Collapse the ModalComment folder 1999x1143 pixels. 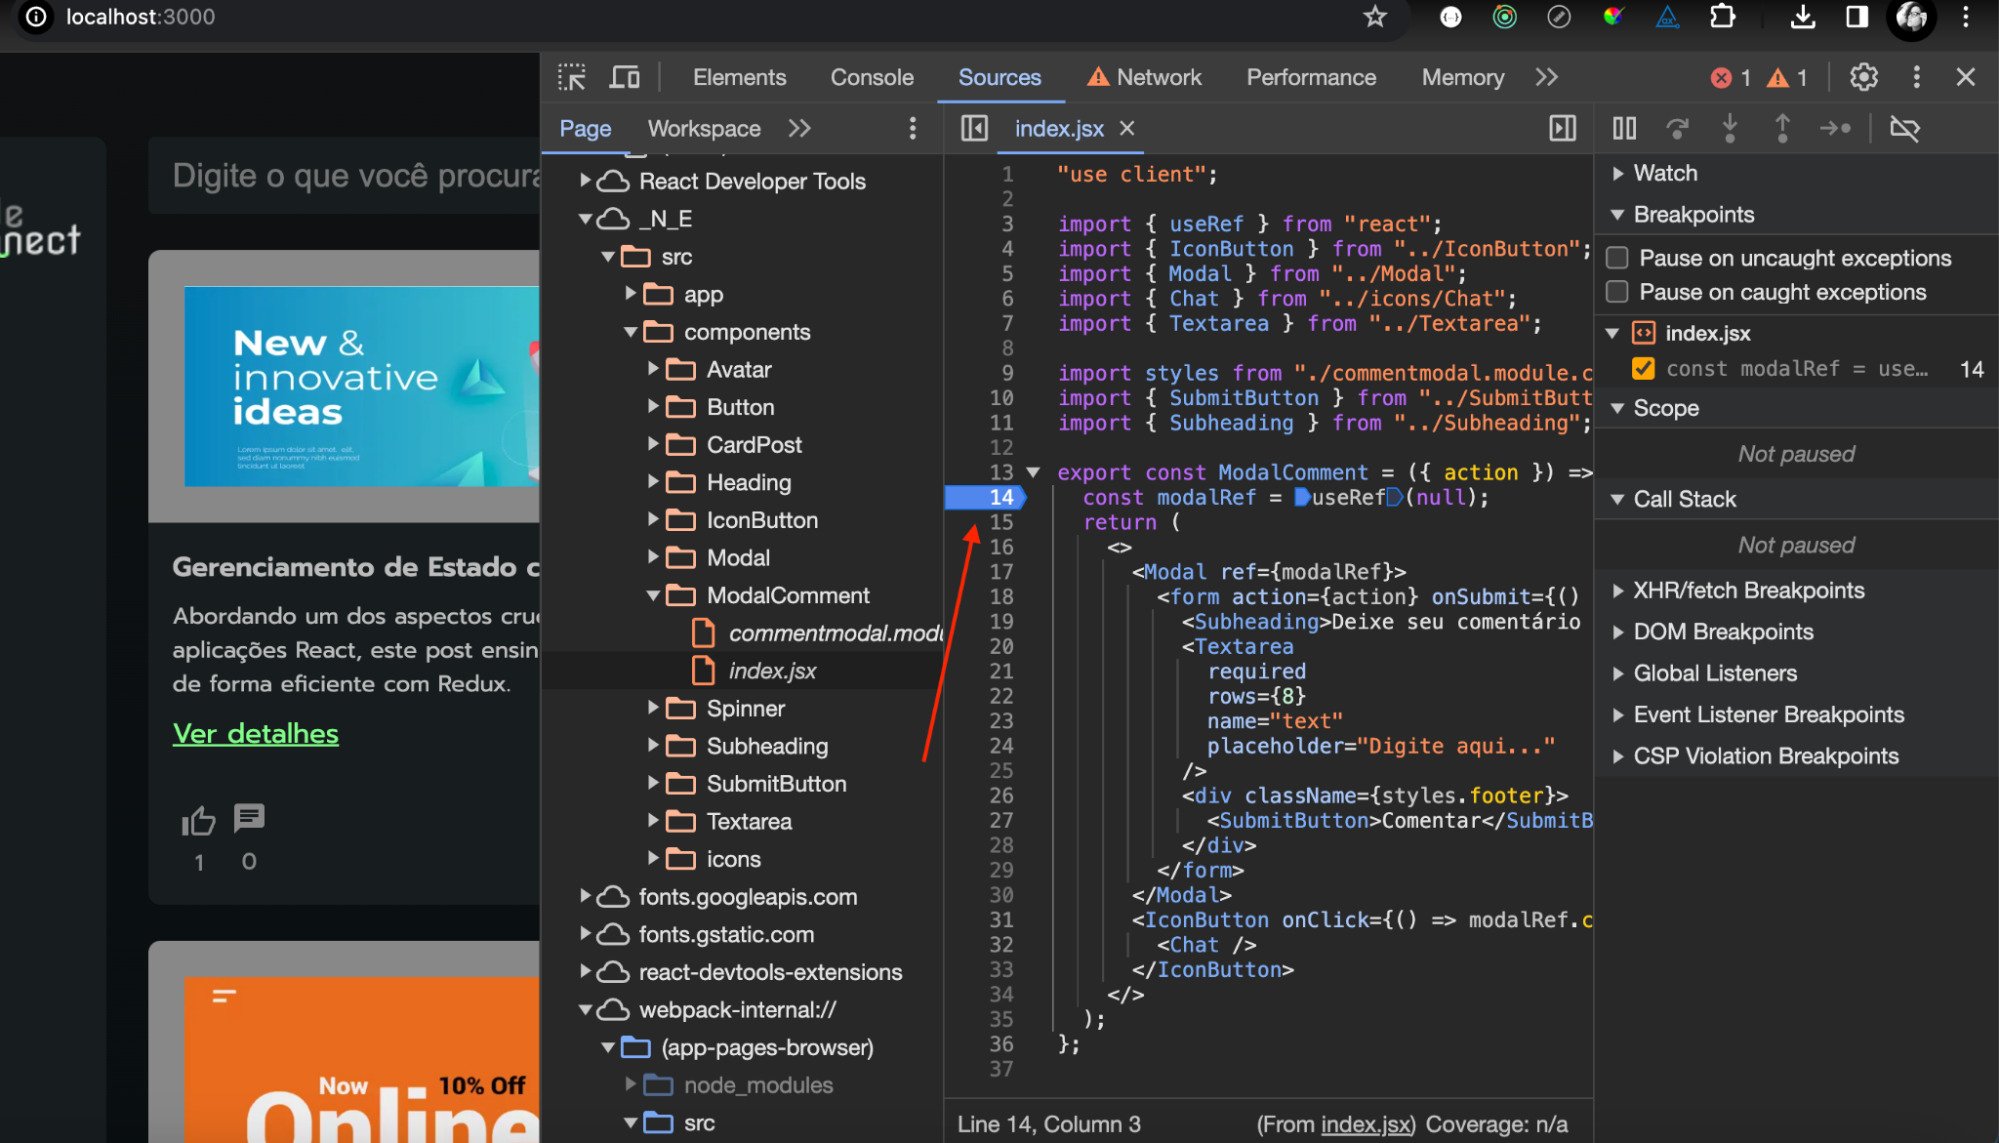click(x=653, y=595)
